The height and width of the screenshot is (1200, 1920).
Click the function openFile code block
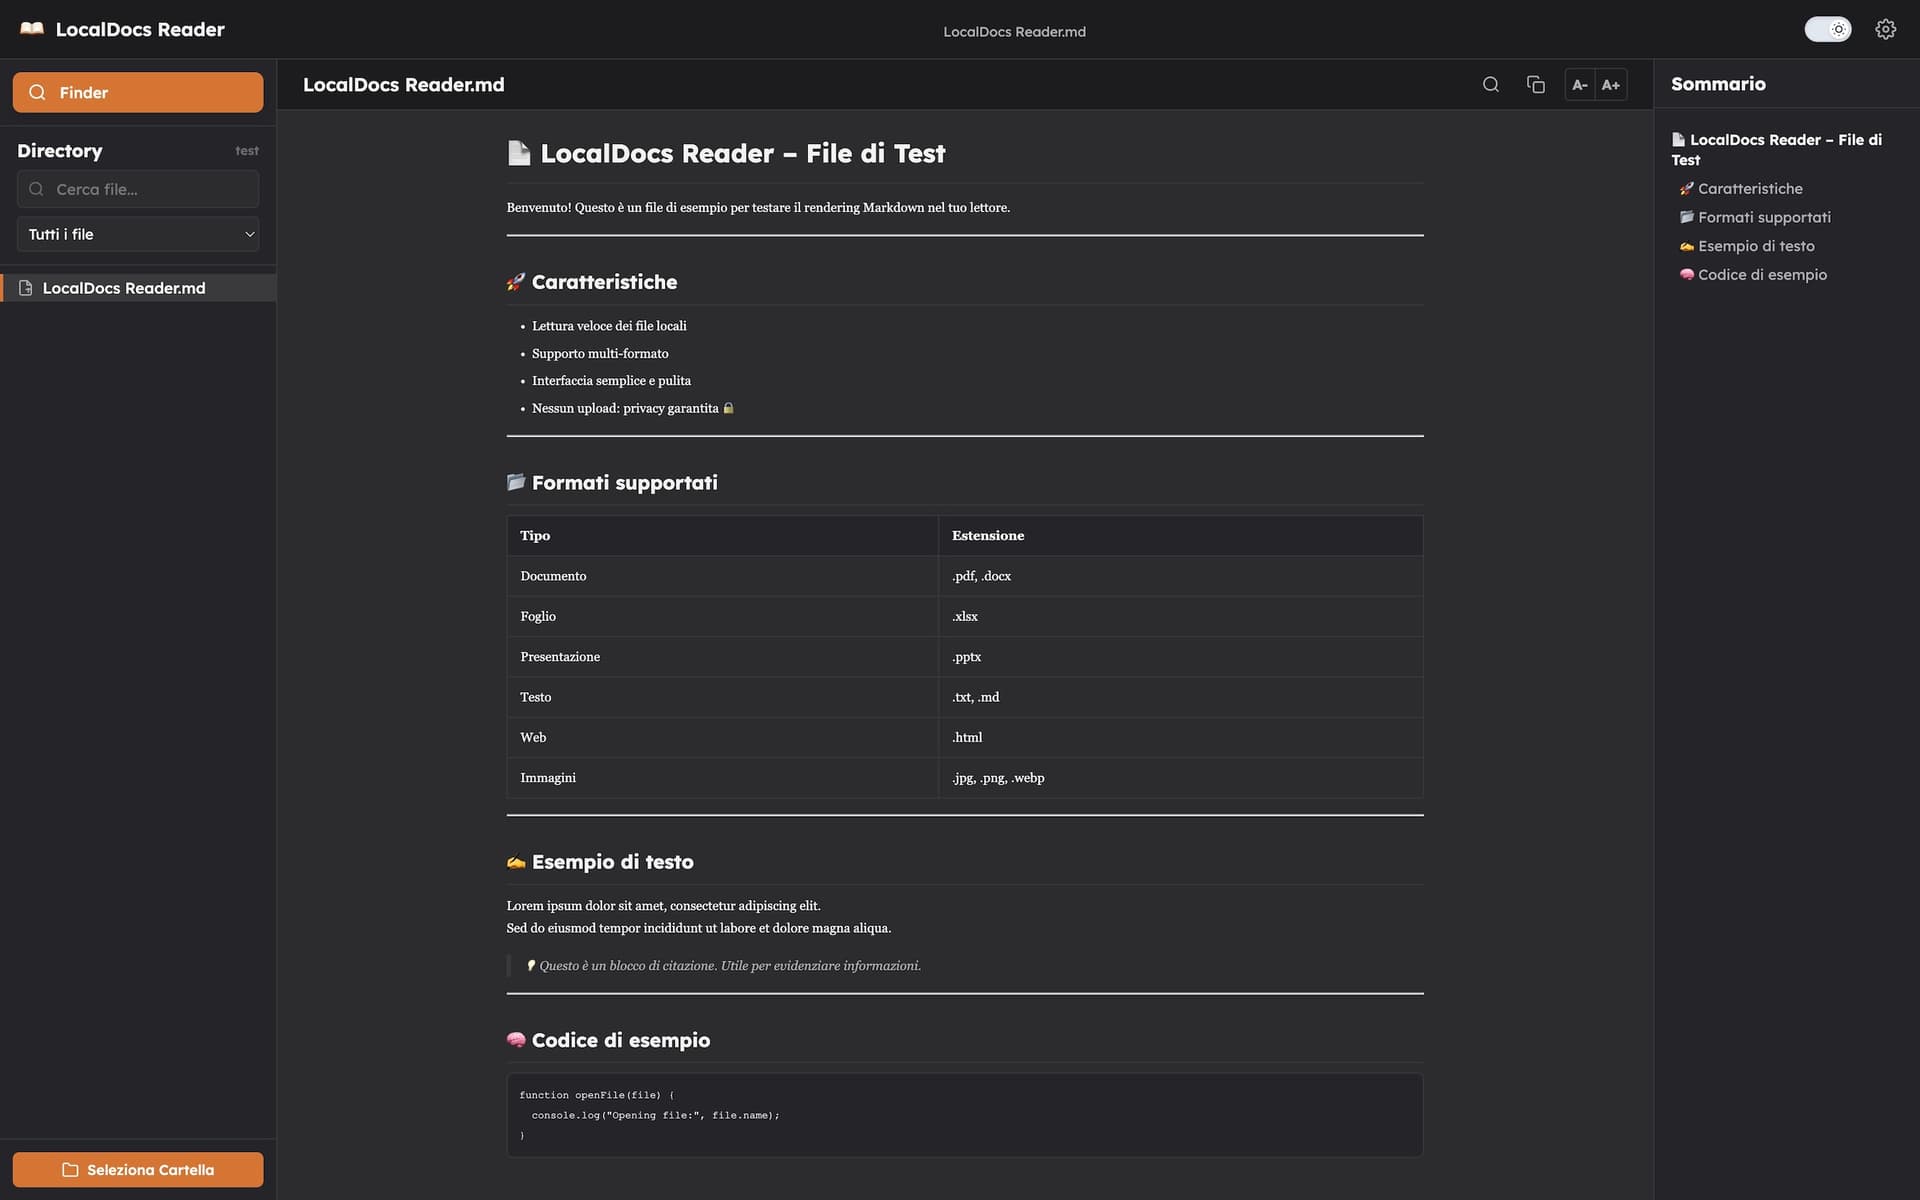click(x=965, y=1115)
